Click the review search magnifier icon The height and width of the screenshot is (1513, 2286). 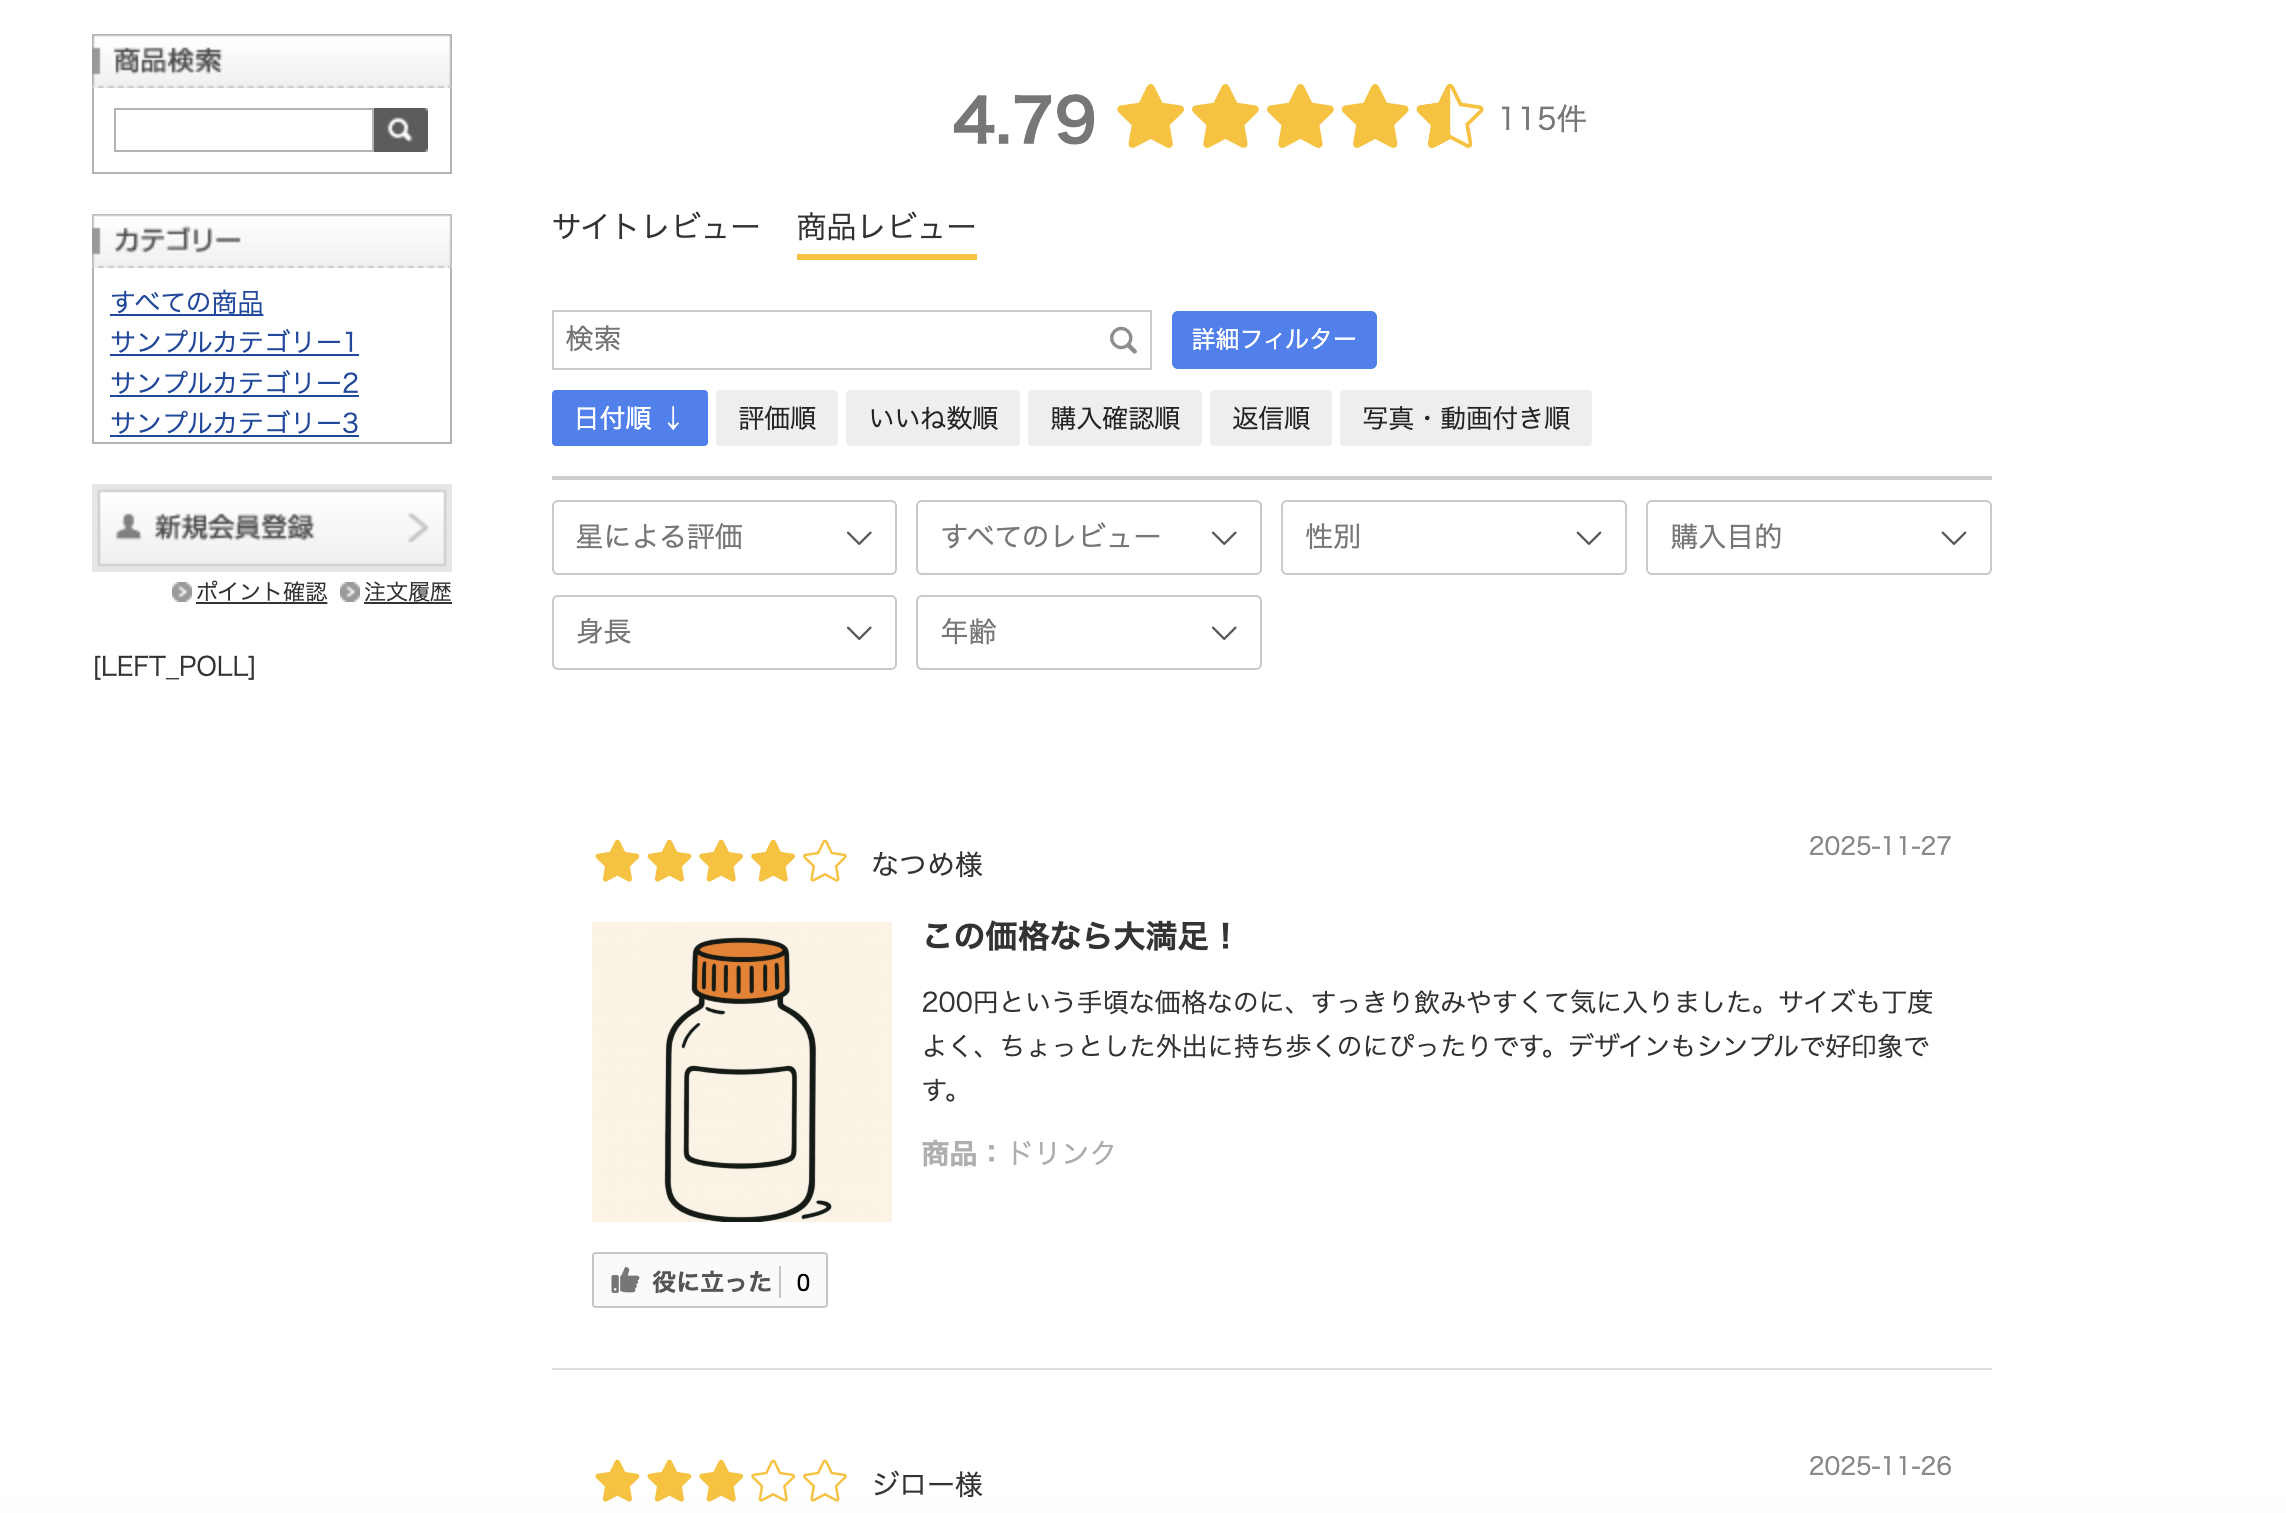1123,340
